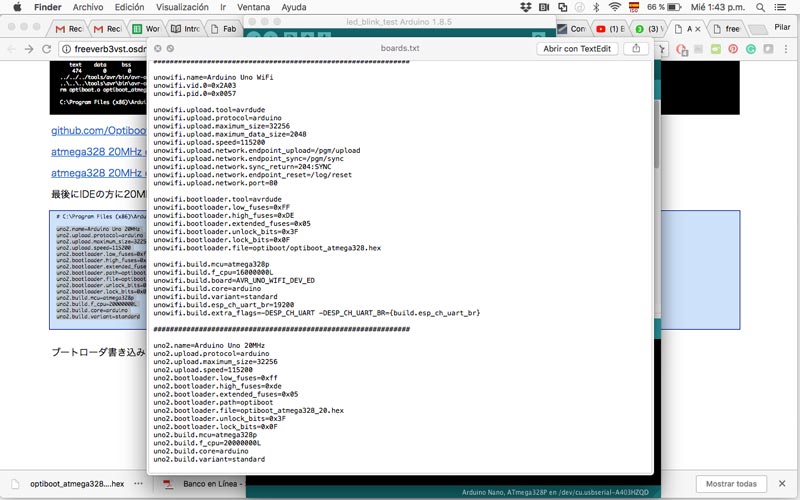Open options for optiboot hex download

click(139, 483)
